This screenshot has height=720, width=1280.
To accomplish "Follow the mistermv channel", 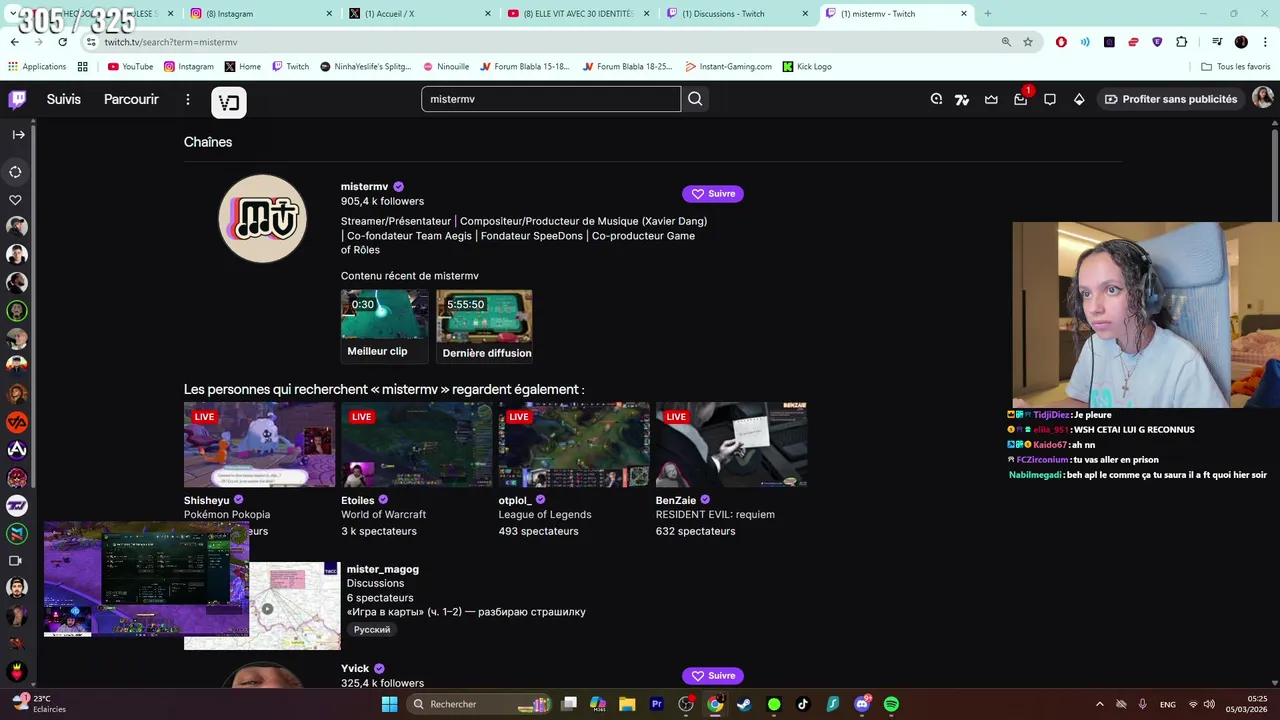I will (x=712, y=194).
